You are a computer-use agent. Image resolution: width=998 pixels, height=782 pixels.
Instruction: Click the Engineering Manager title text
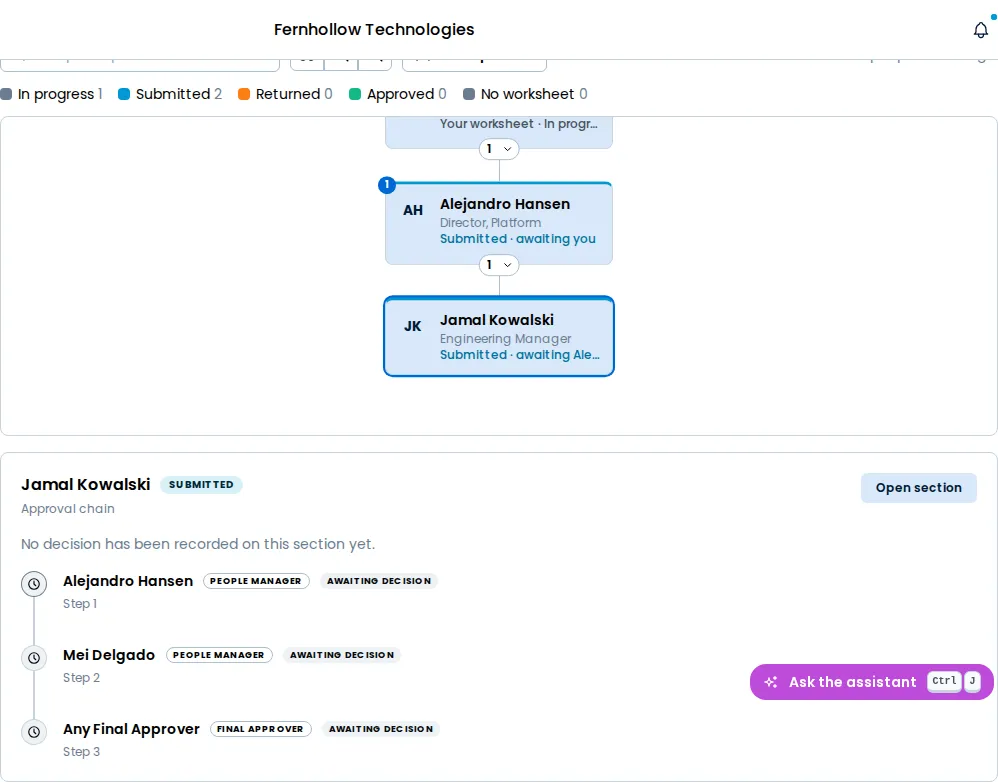pos(505,339)
